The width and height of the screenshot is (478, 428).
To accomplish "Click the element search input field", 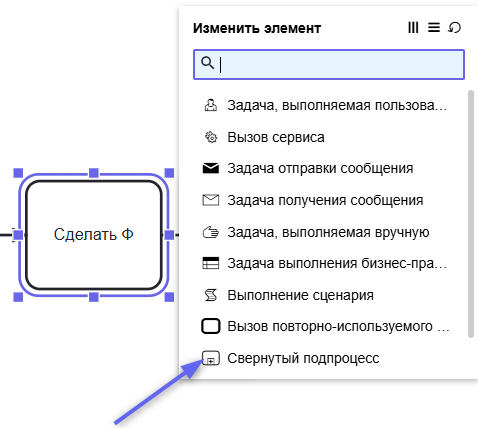I will (329, 64).
